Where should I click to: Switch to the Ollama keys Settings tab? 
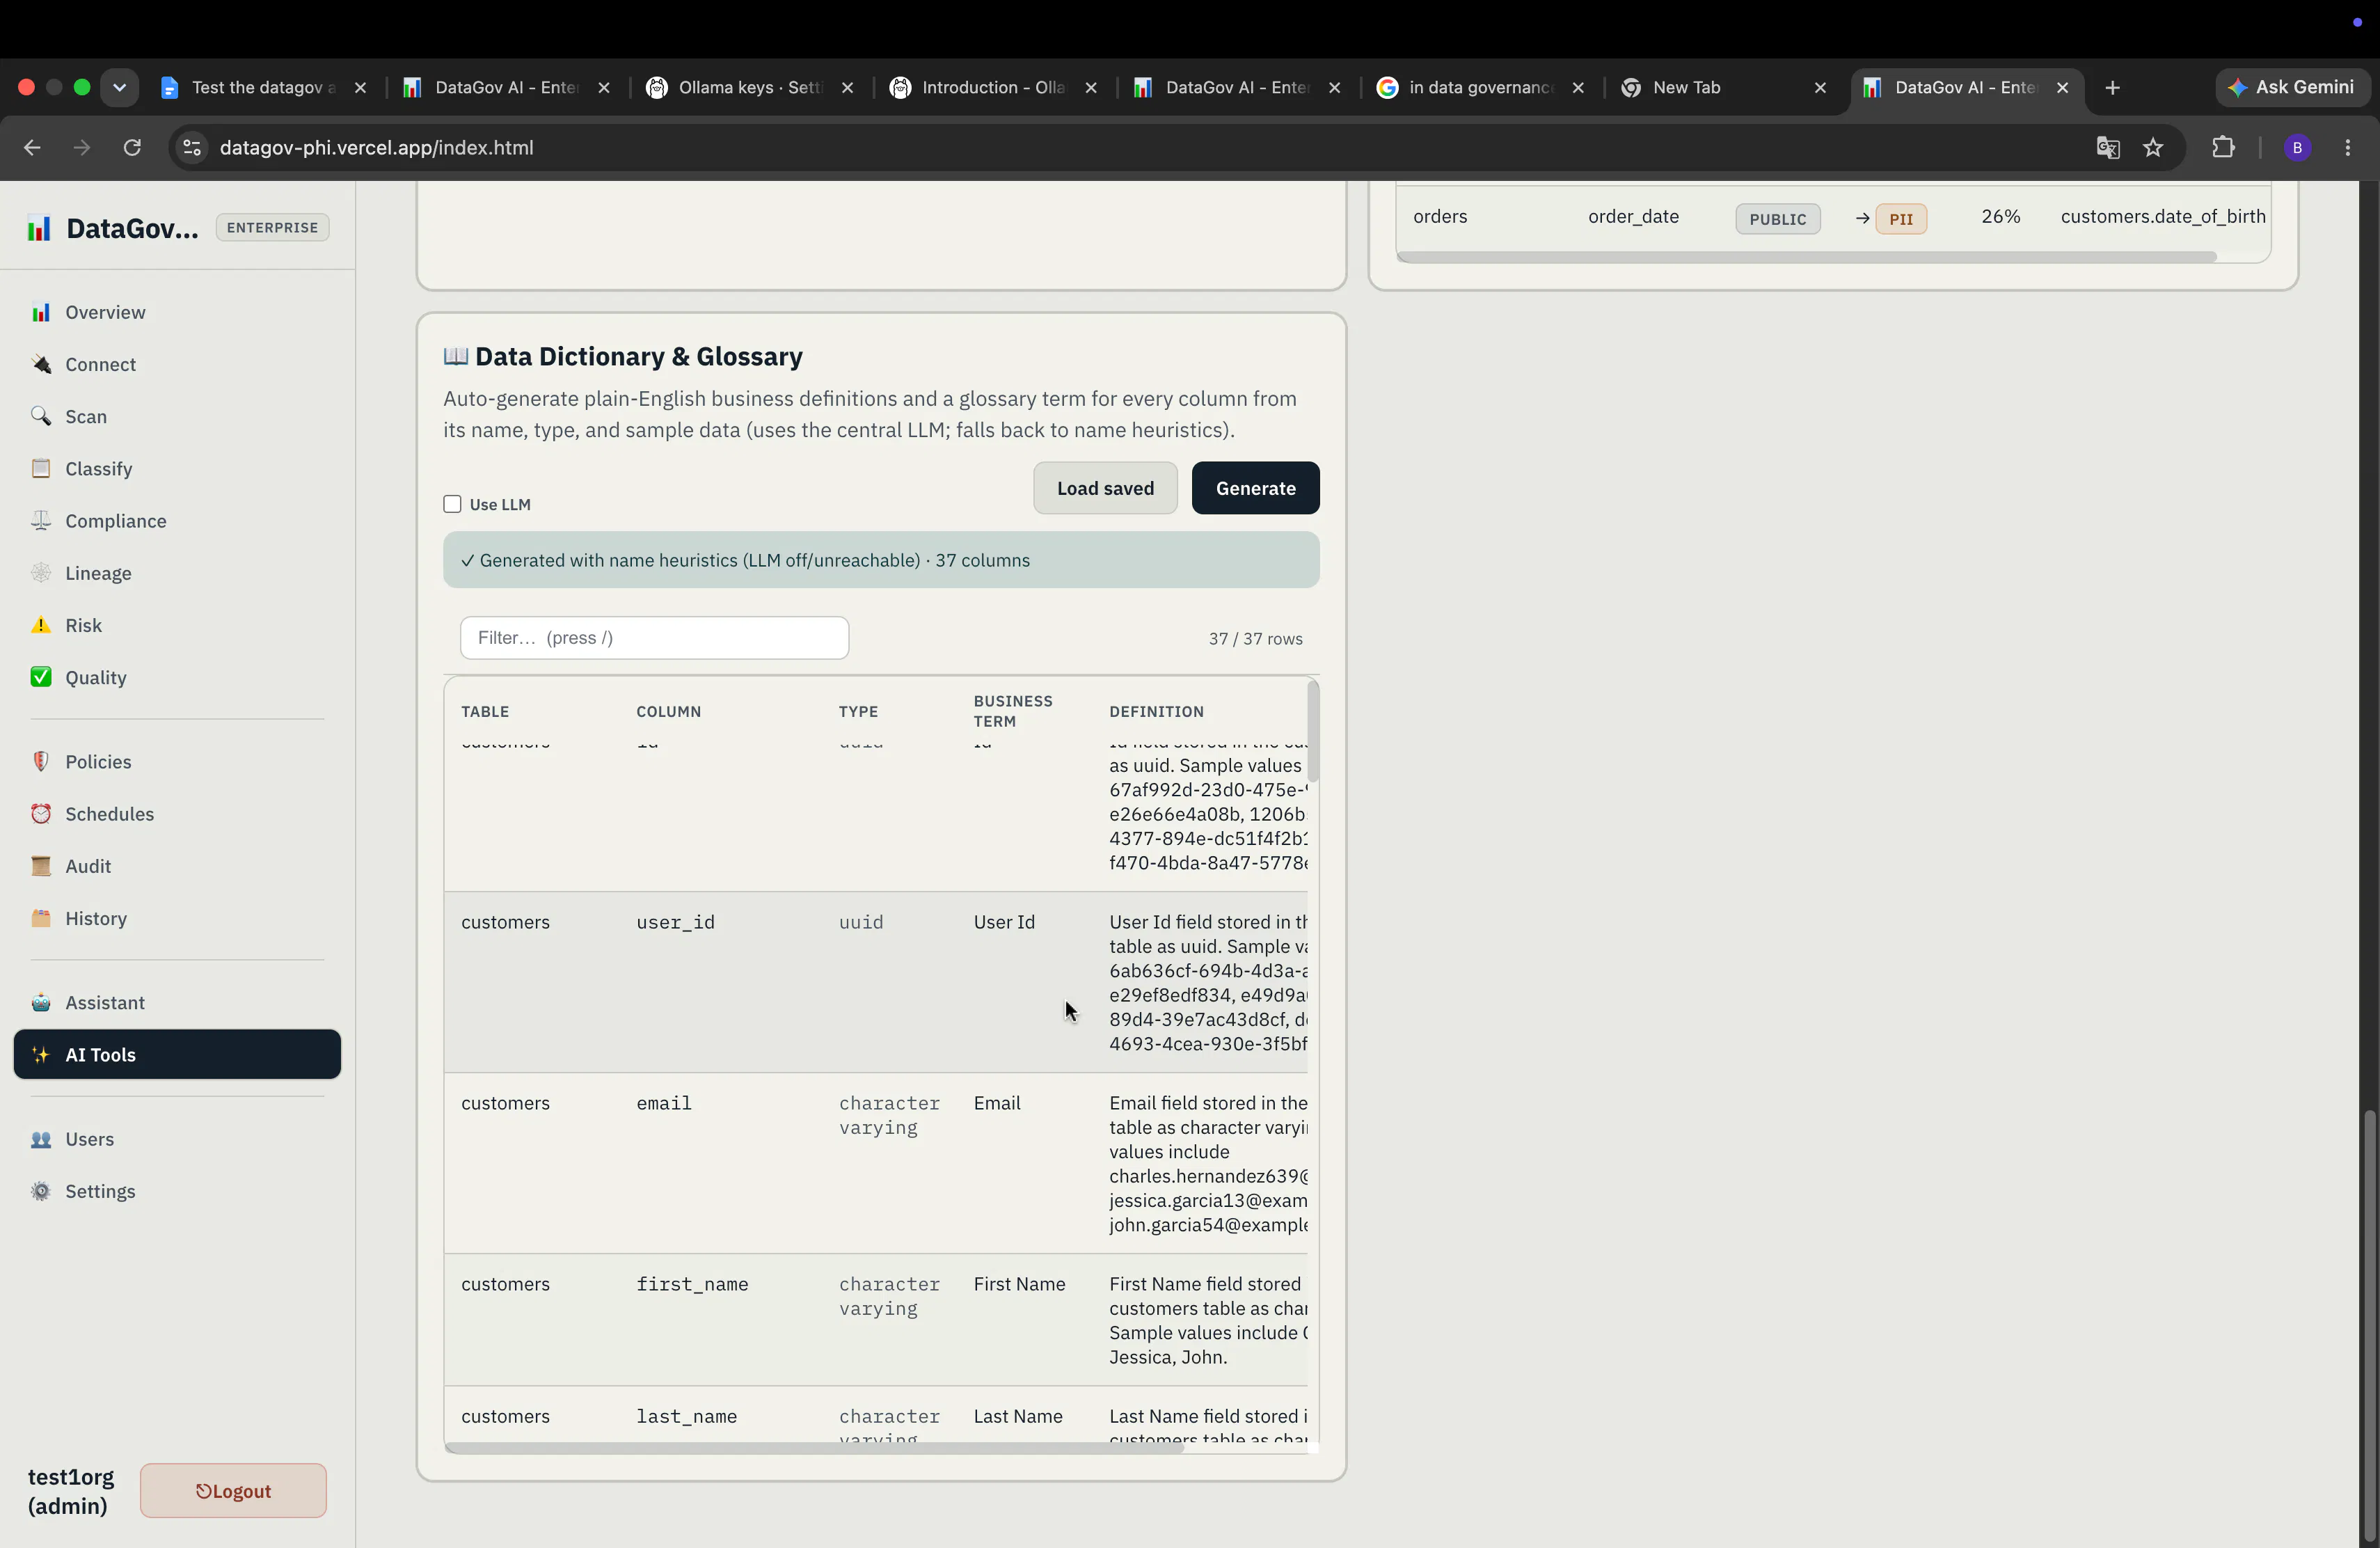[750, 88]
